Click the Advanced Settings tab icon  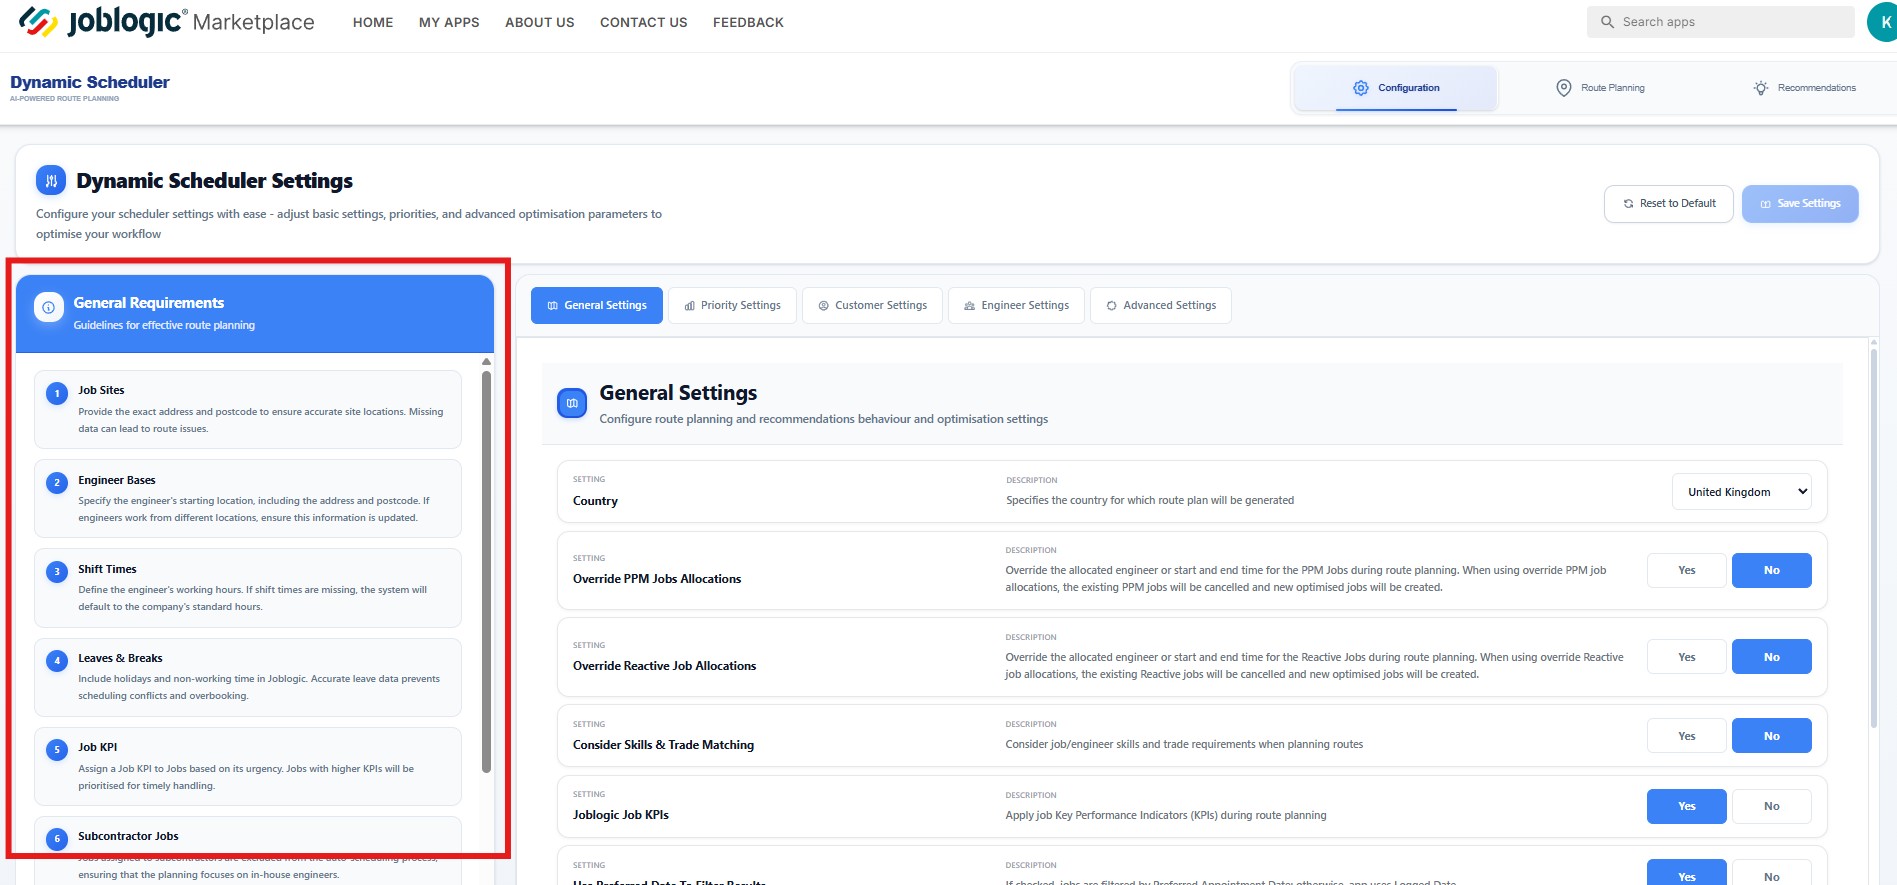(x=1112, y=306)
